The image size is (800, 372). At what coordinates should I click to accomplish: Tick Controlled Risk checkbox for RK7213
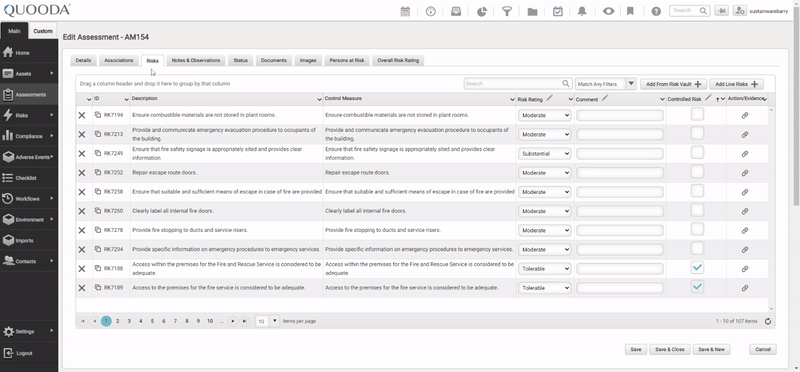click(x=697, y=133)
